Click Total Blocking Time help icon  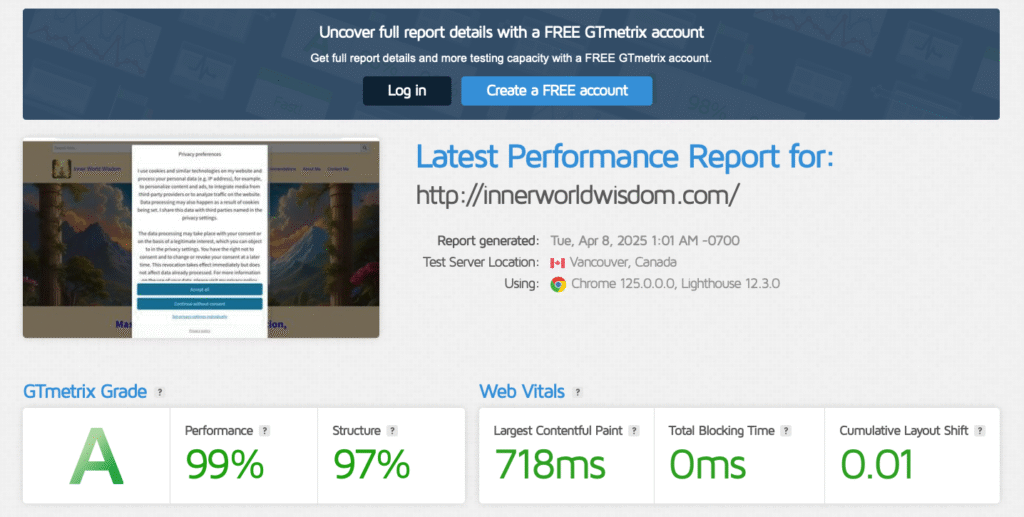(786, 431)
